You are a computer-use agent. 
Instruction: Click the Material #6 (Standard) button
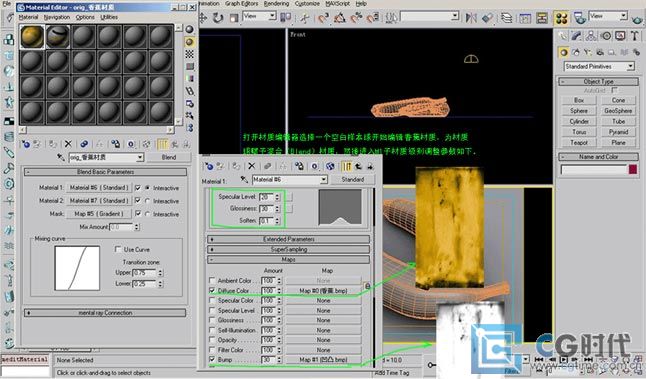pos(99,188)
